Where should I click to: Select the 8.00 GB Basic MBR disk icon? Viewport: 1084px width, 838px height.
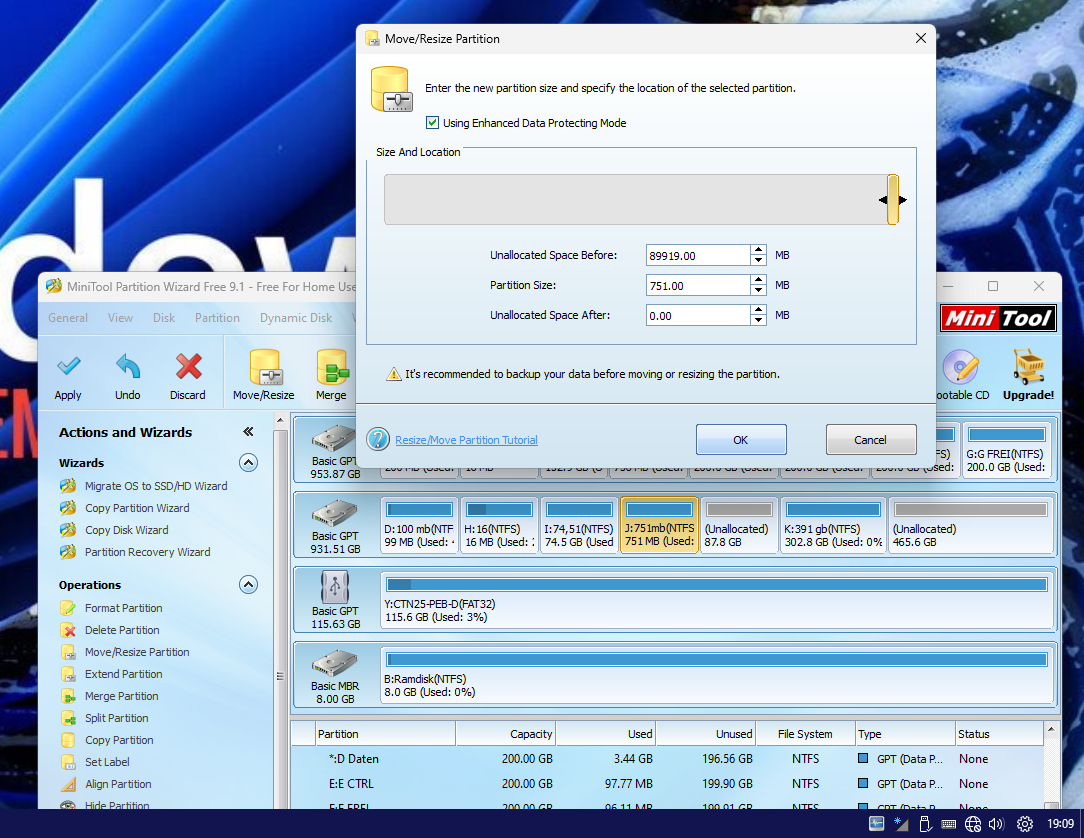click(x=335, y=664)
